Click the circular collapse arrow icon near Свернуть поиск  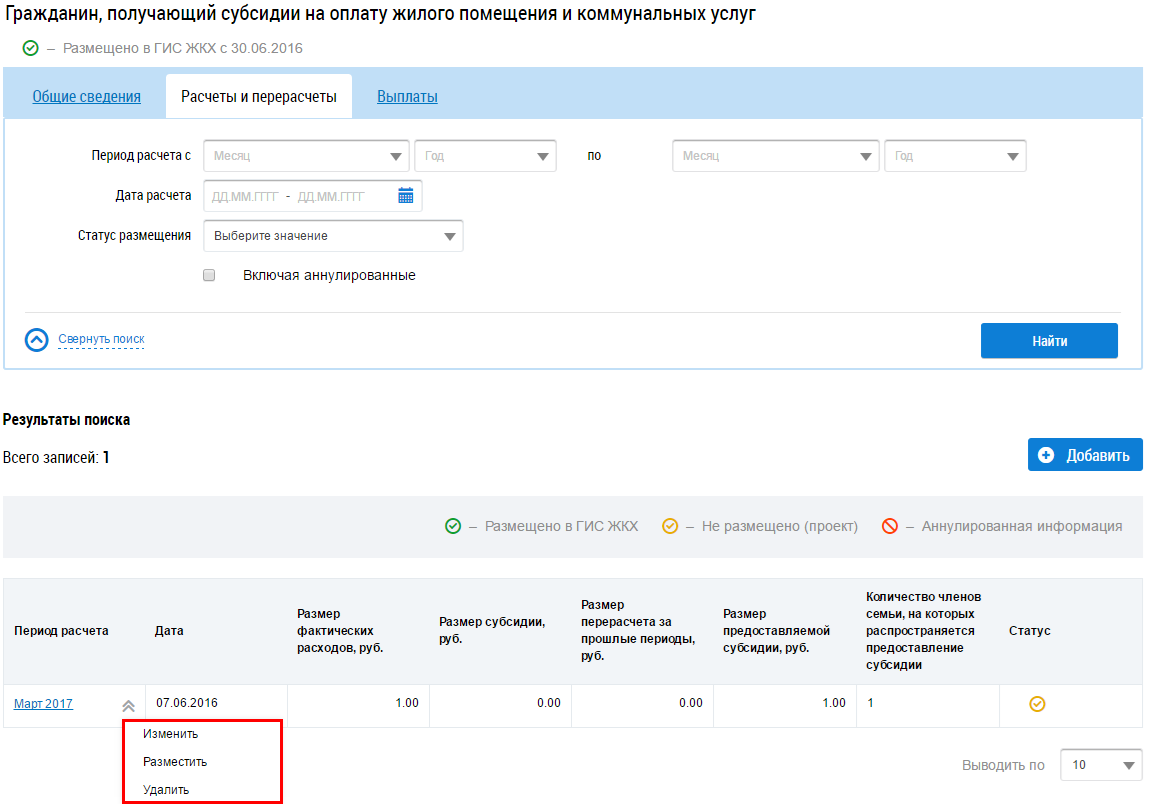tap(36, 340)
